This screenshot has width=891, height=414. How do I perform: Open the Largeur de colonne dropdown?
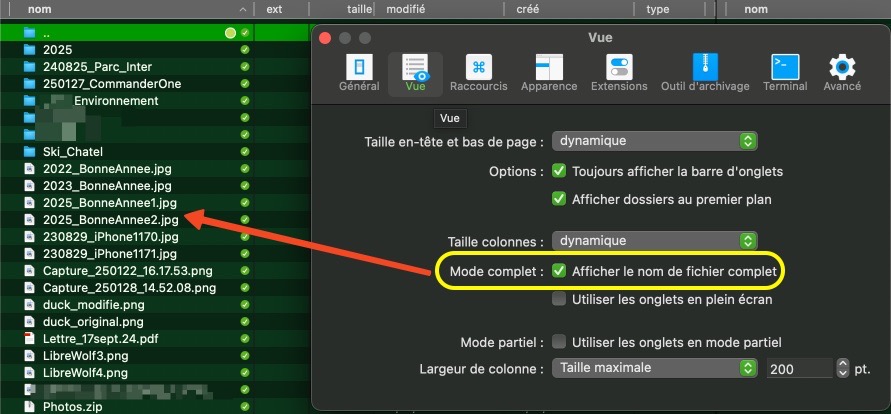tap(655, 368)
